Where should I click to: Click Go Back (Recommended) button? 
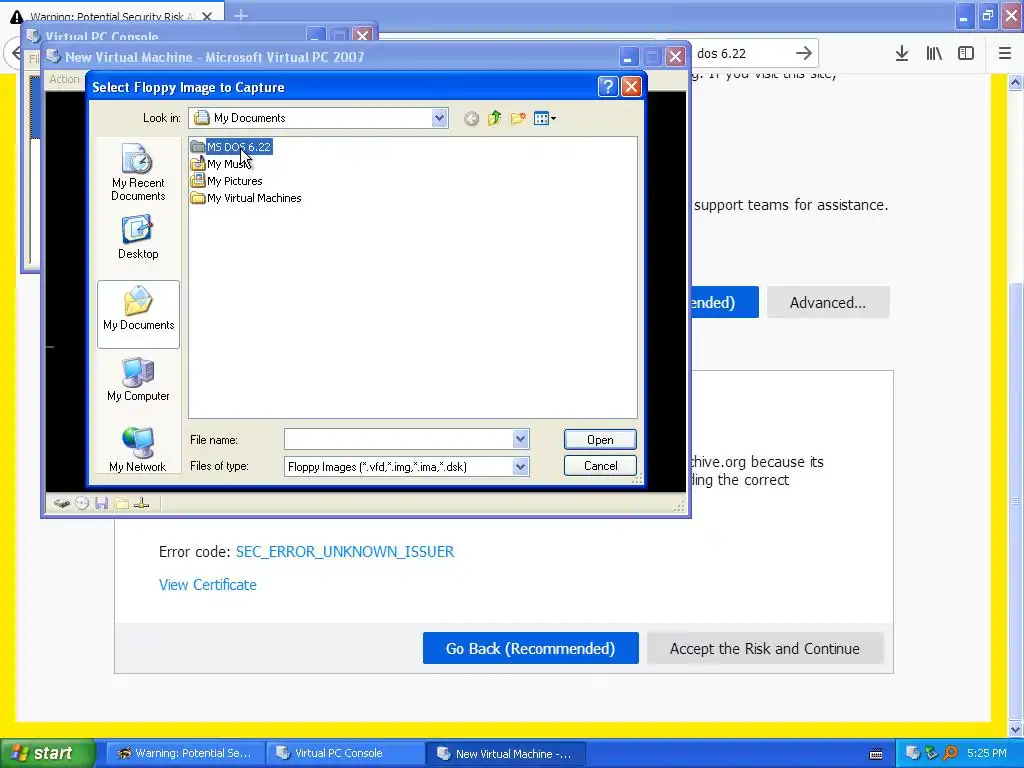click(530, 648)
